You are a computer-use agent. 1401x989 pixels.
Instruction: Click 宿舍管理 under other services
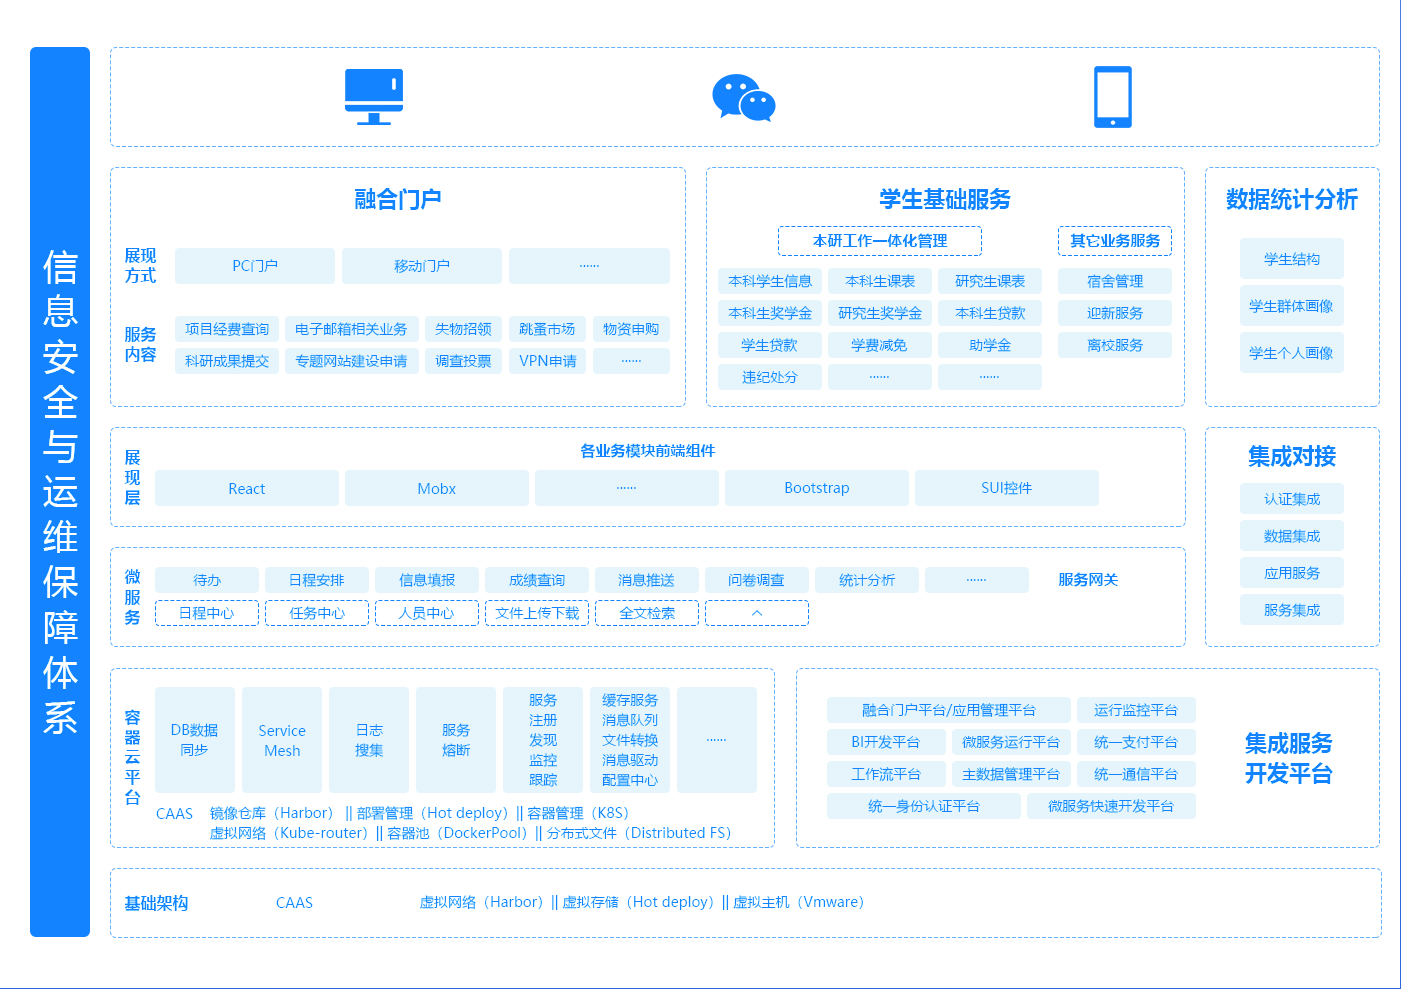click(x=1114, y=281)
